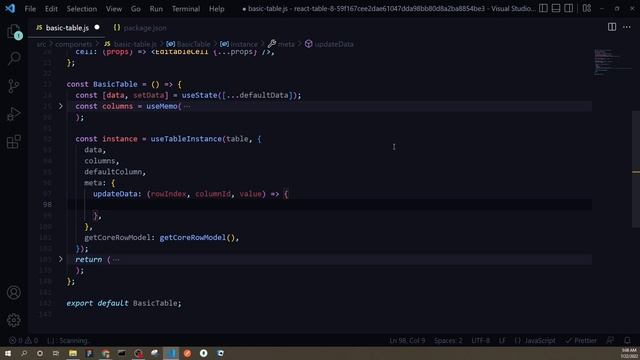Click the orange round app taskbar icon
The image size is (640, 360).
187,353
